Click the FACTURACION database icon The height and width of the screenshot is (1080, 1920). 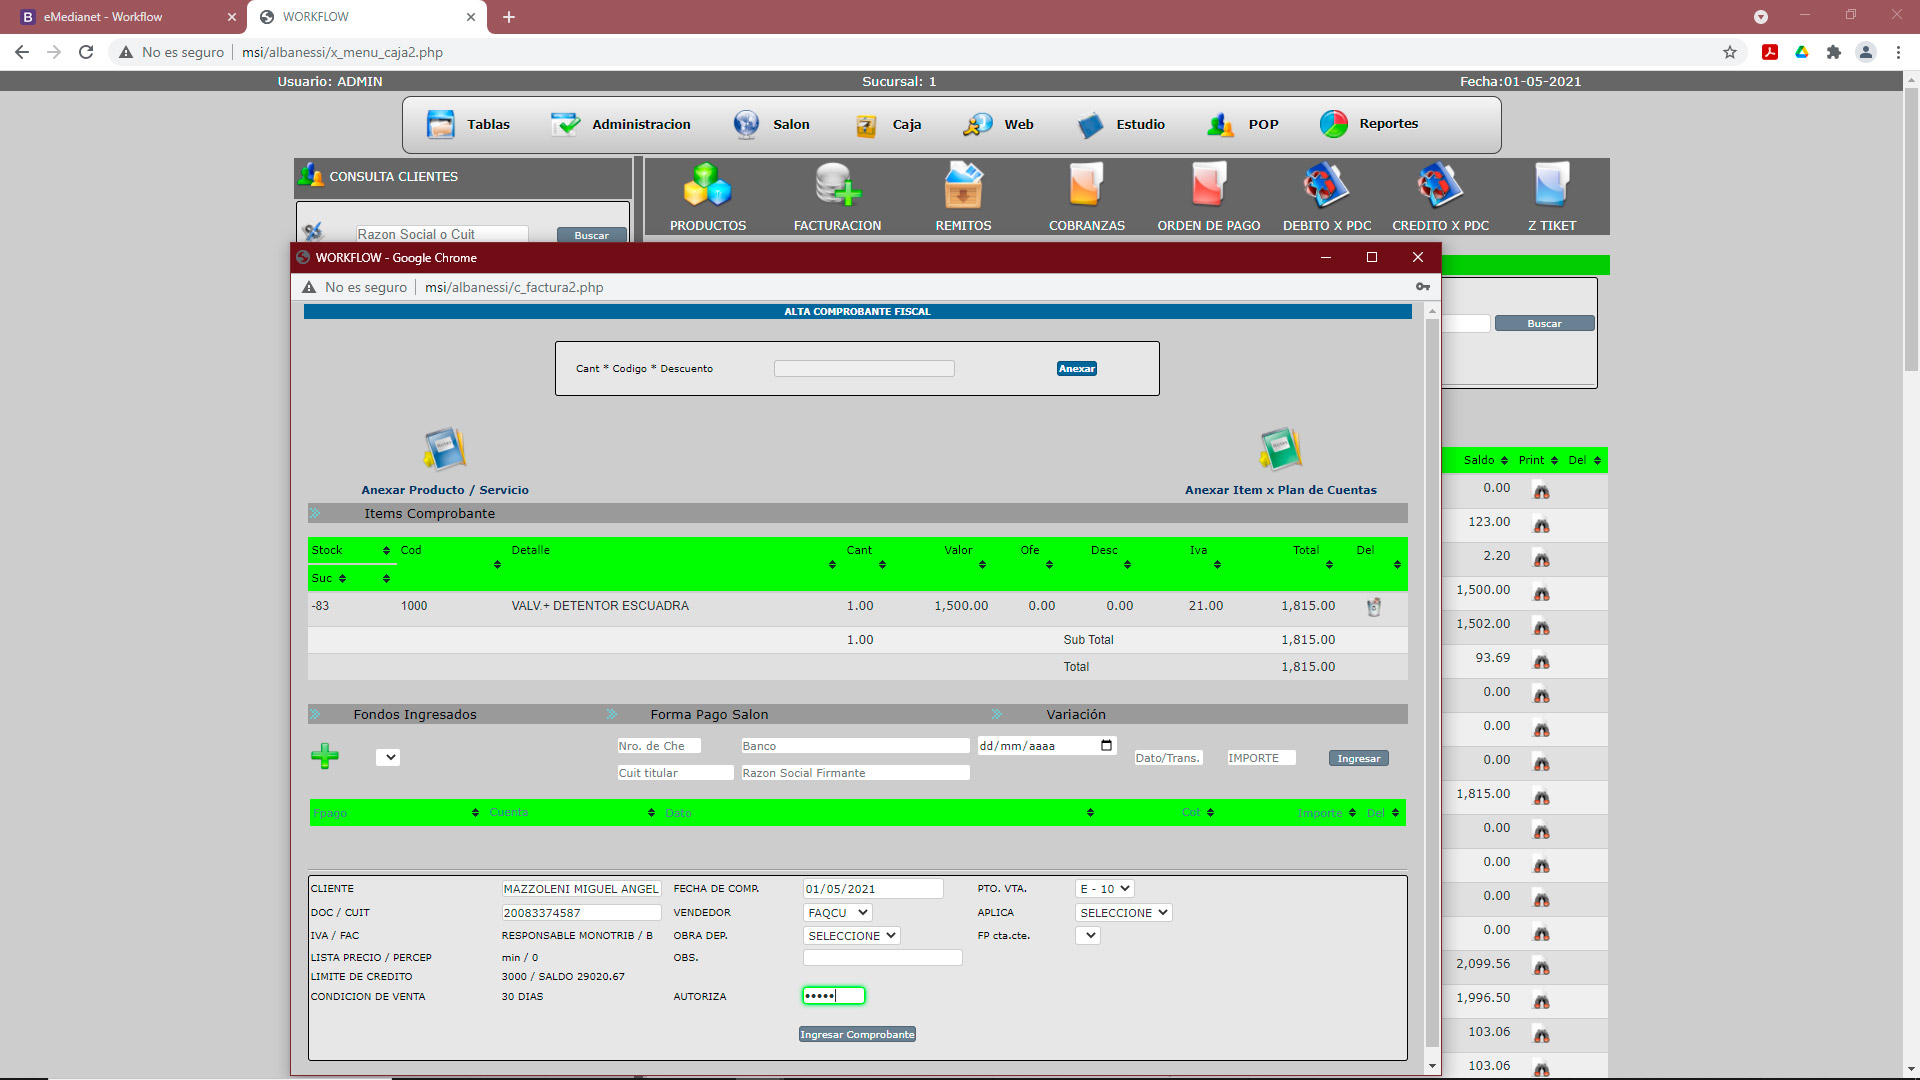[837, 186]
